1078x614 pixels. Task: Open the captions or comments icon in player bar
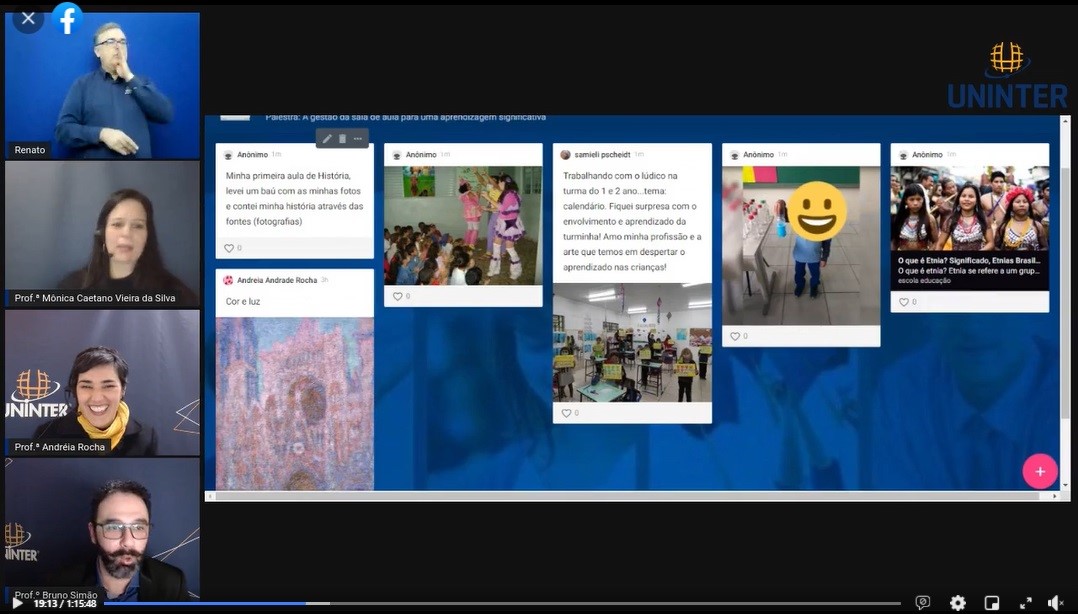(922, 603)
